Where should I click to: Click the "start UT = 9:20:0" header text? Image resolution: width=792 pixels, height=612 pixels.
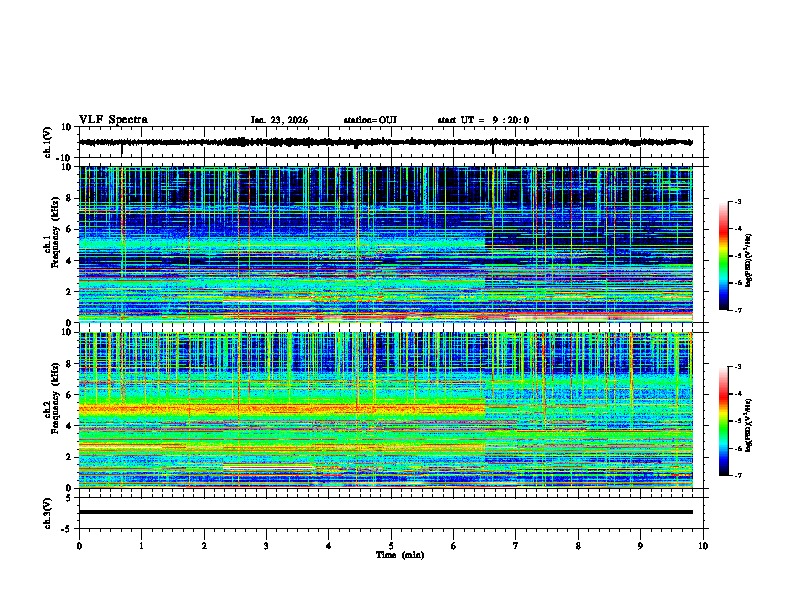click(483, 120)
